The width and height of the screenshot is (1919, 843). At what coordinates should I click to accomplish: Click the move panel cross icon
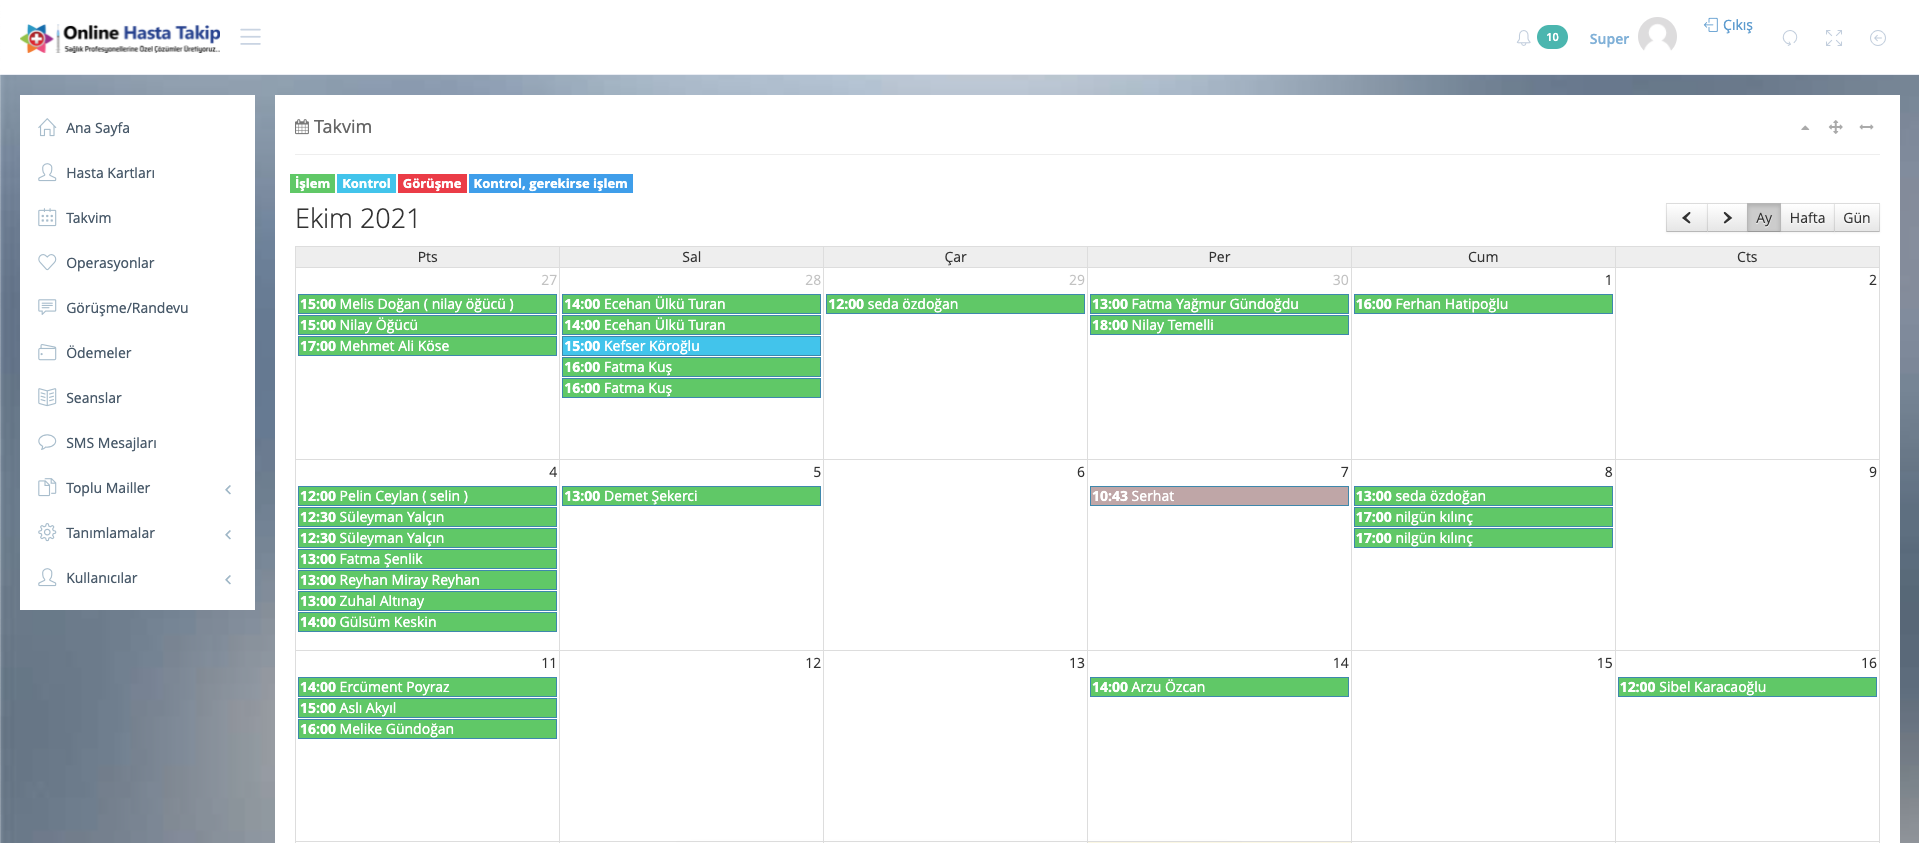coord(1835,127)
